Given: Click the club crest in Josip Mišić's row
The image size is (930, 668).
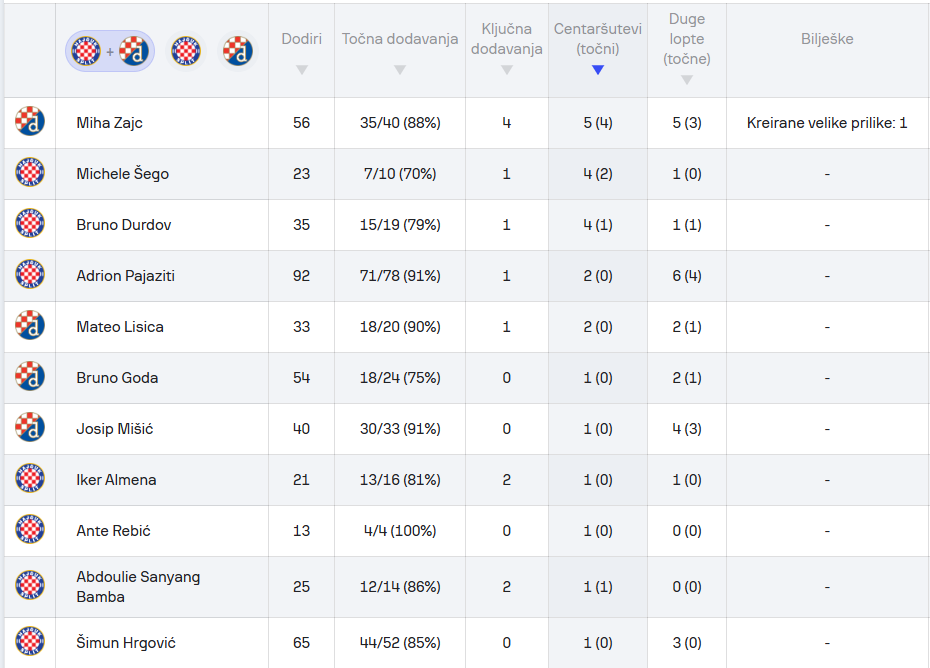Looking at the screenshot, I should point(30,428).
